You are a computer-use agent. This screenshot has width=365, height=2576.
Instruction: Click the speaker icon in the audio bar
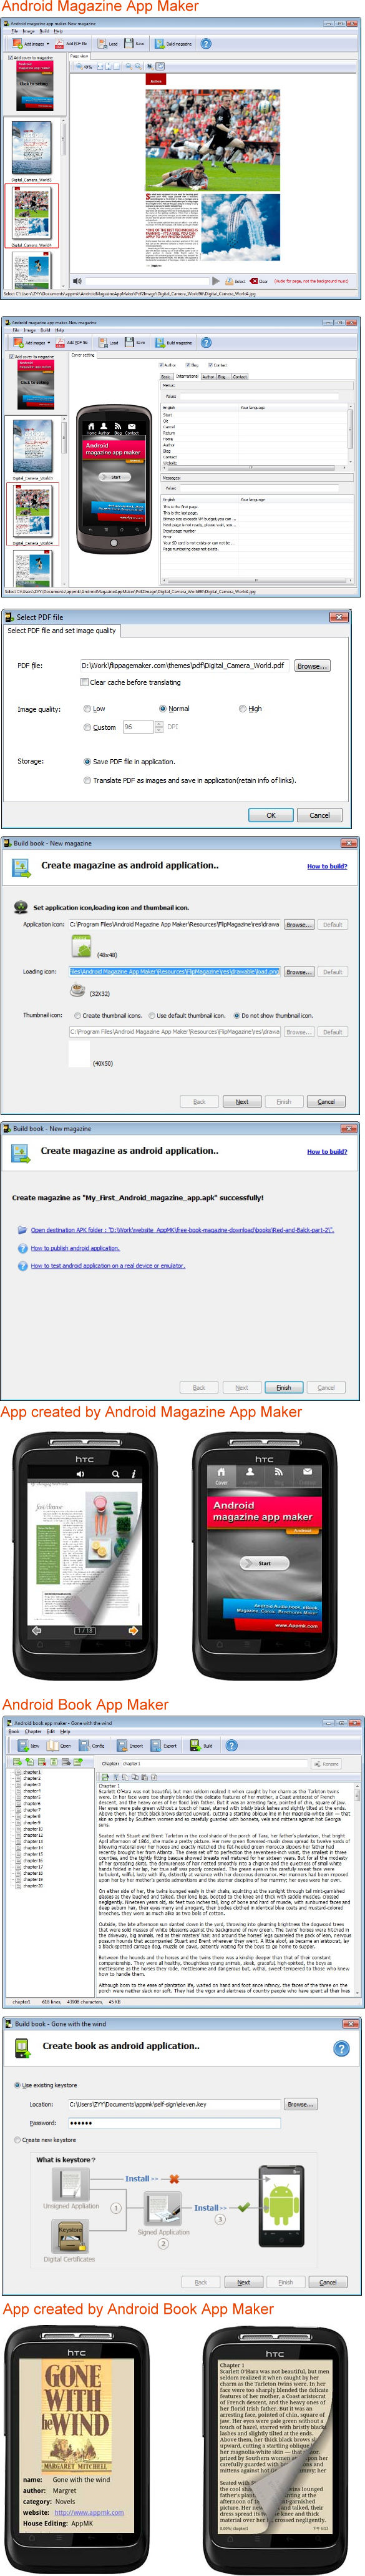pos(77,281)
